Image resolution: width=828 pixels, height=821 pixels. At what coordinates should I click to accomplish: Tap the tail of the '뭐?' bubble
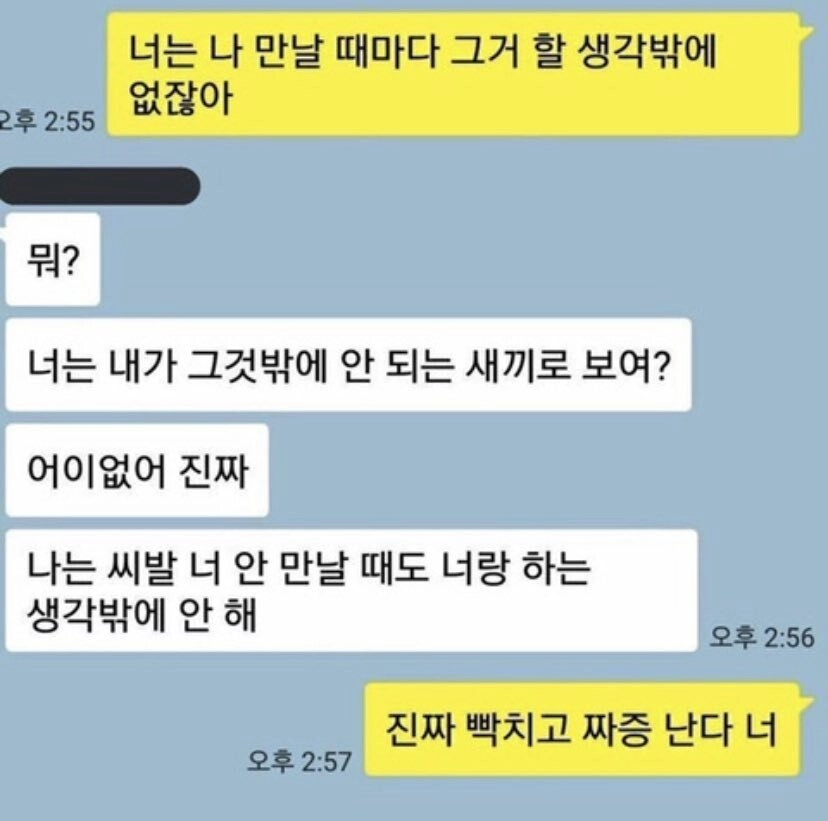point(3,233)
